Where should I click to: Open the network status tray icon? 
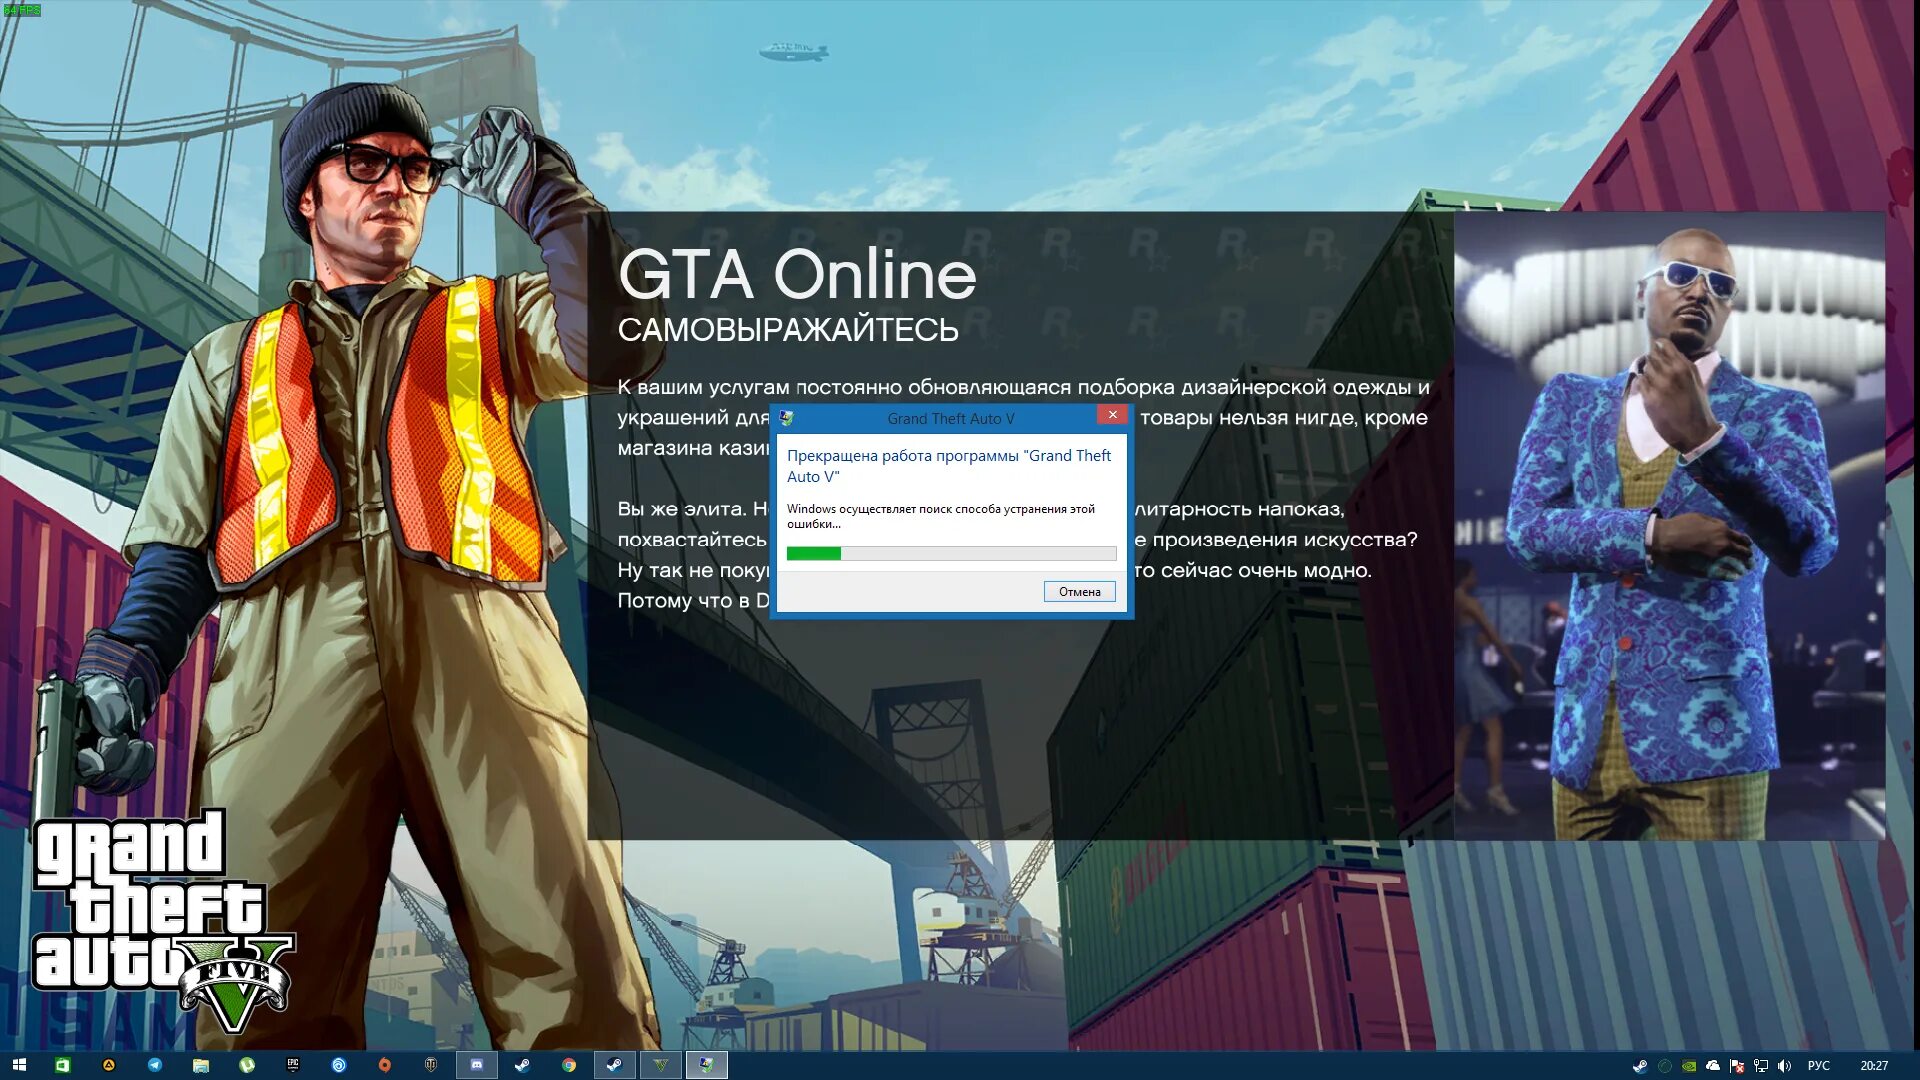click(1761, 1066)
